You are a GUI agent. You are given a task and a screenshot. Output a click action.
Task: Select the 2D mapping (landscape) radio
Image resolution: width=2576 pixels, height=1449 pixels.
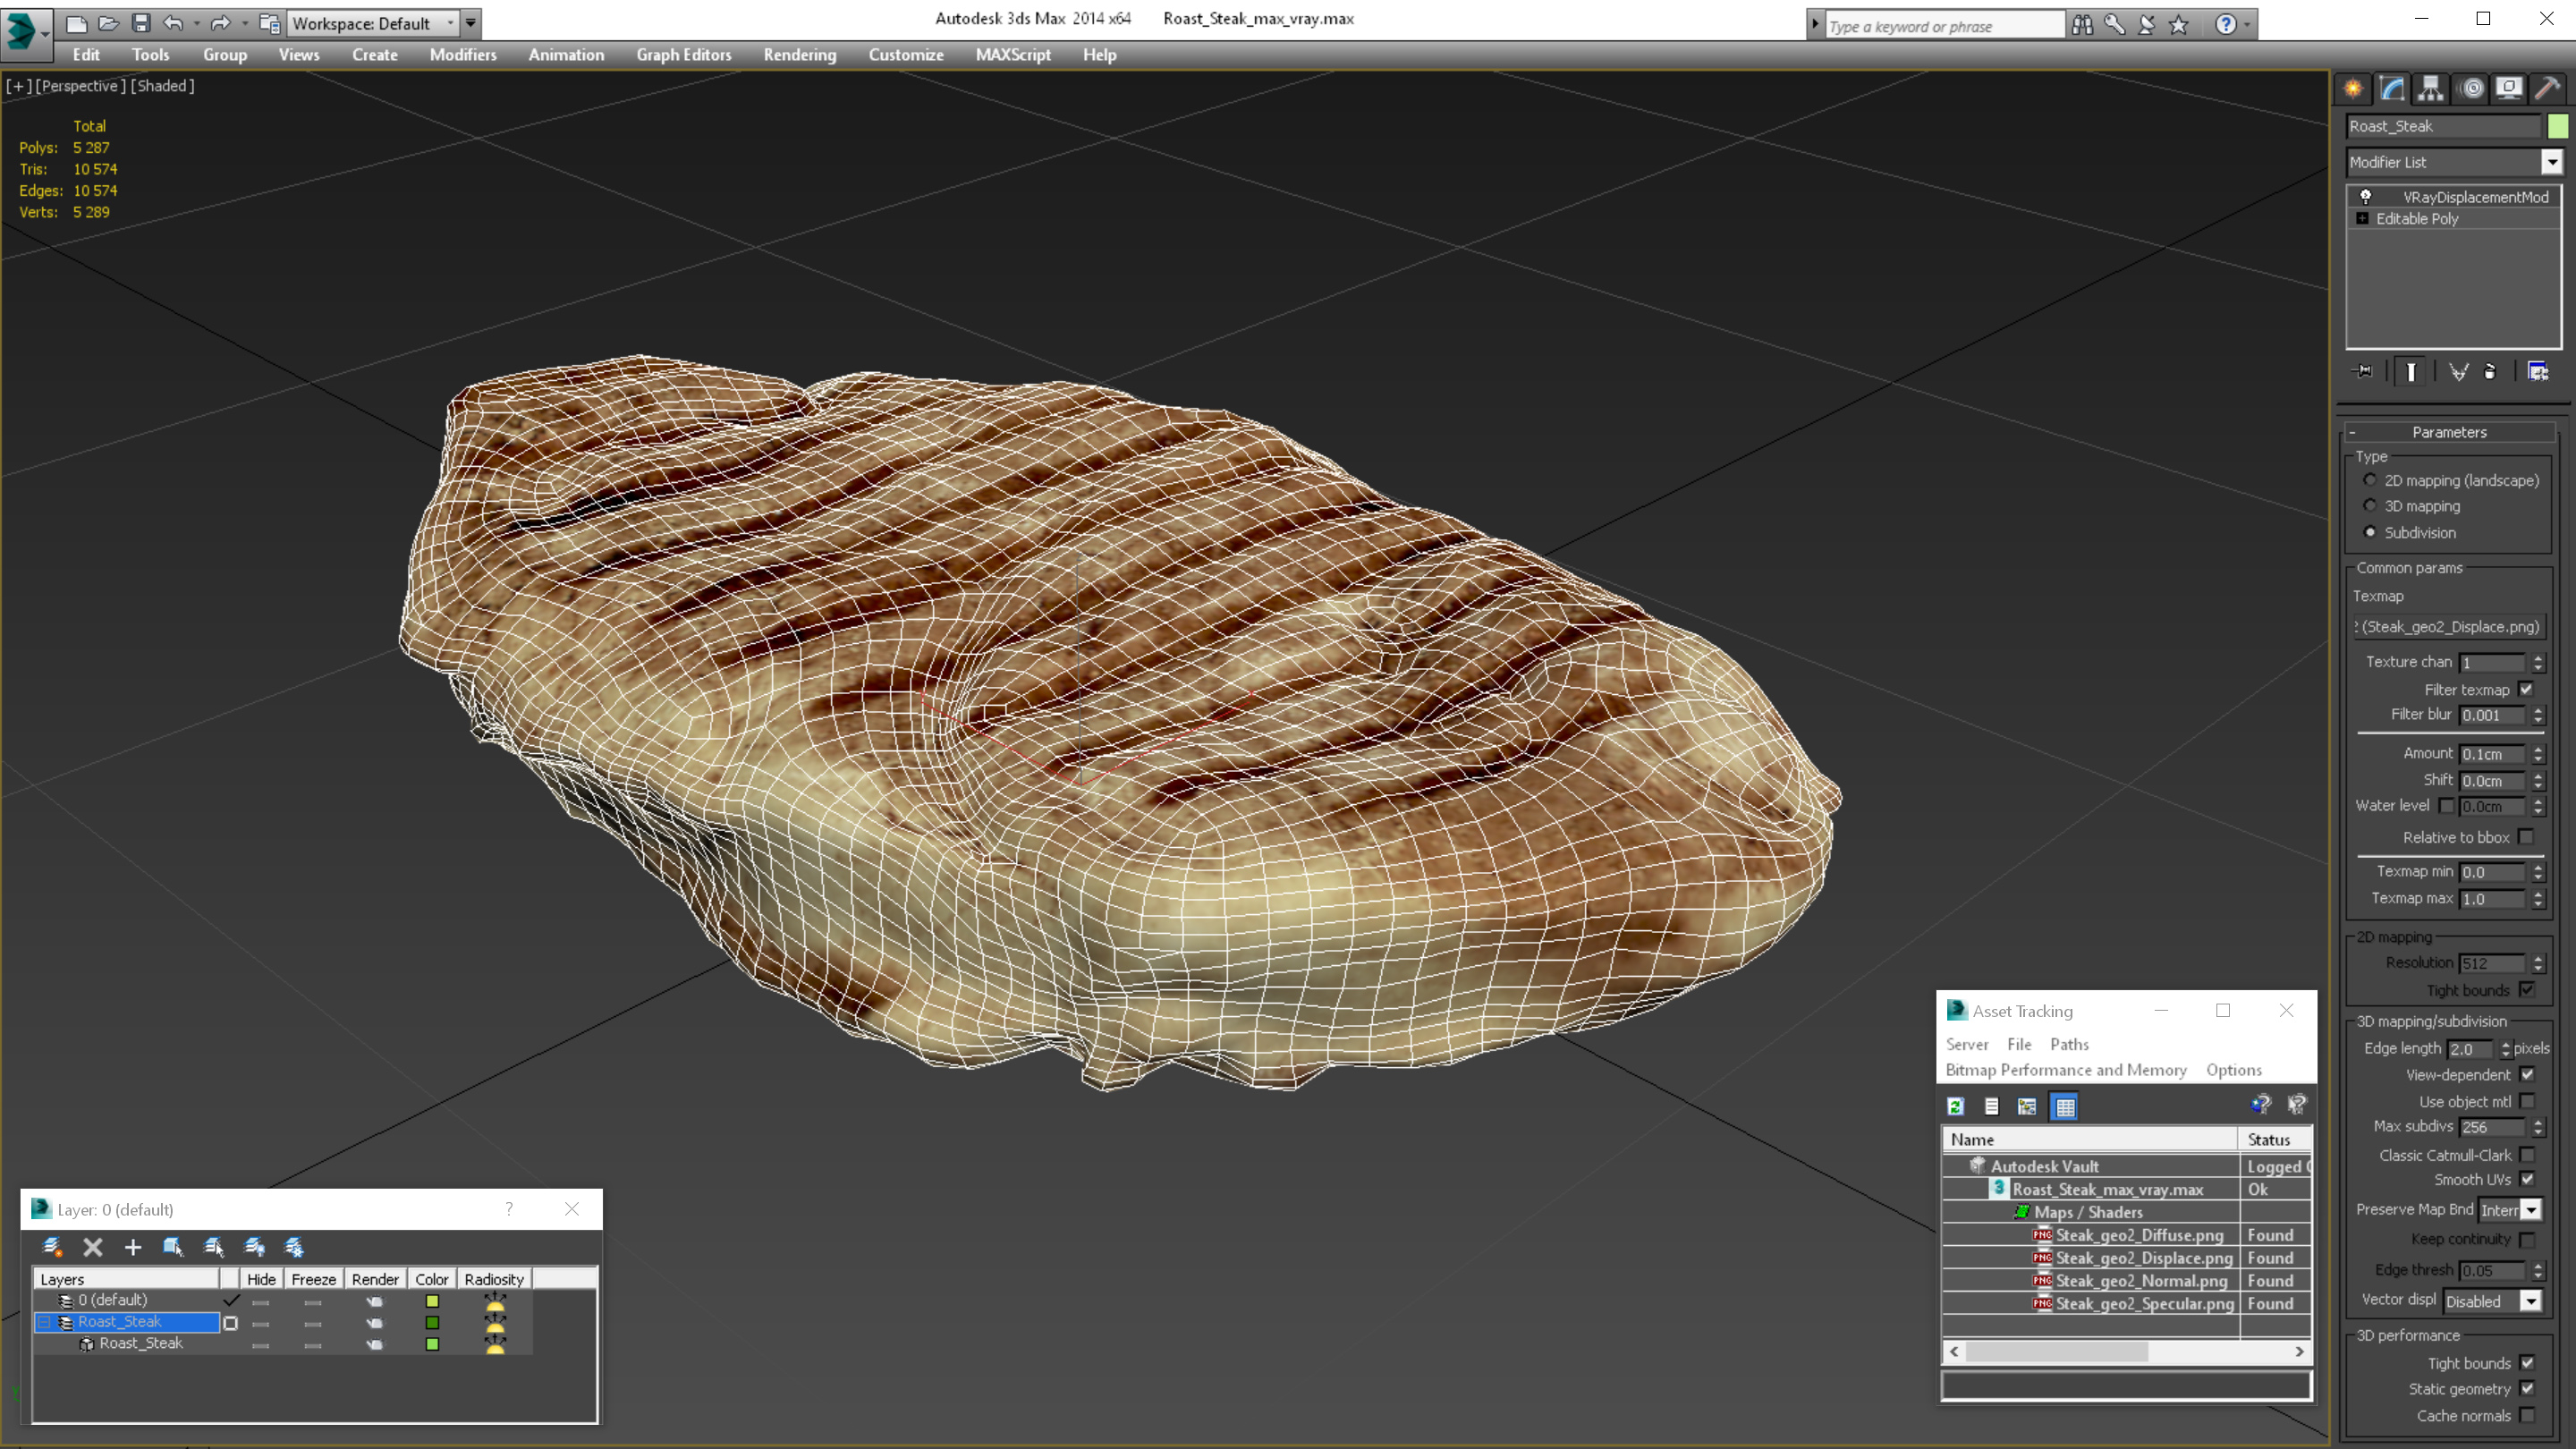(x=2370, y=480)
